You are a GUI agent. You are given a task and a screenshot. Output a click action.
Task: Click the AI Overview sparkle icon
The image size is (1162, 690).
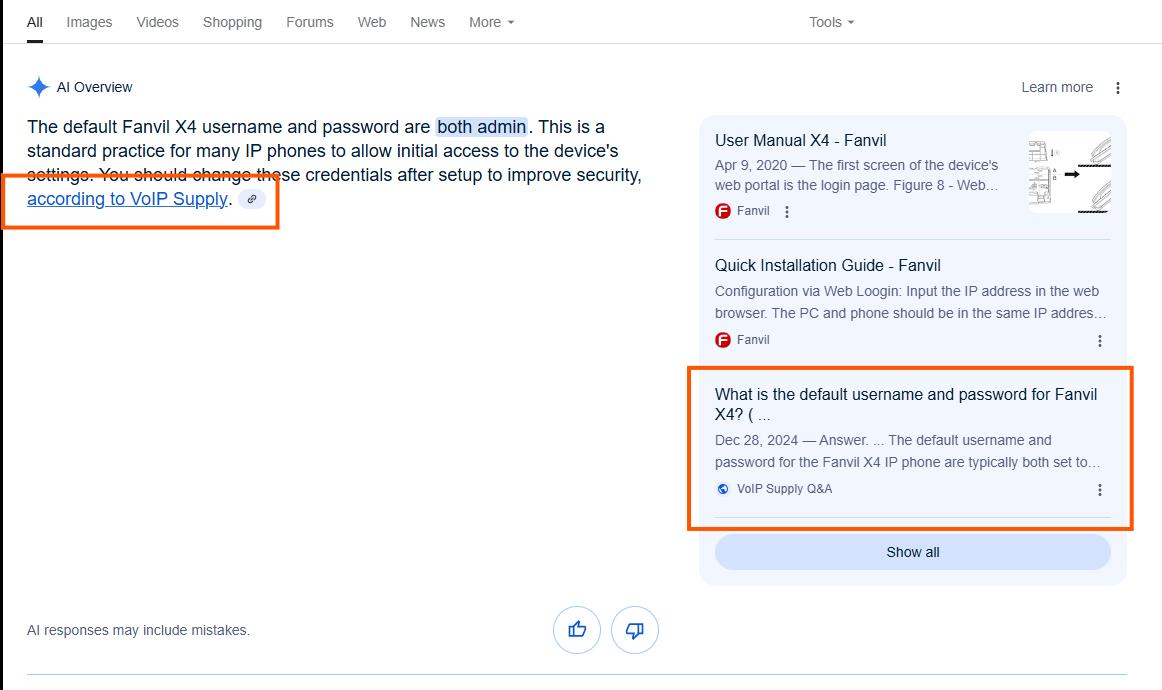[39, 87]
